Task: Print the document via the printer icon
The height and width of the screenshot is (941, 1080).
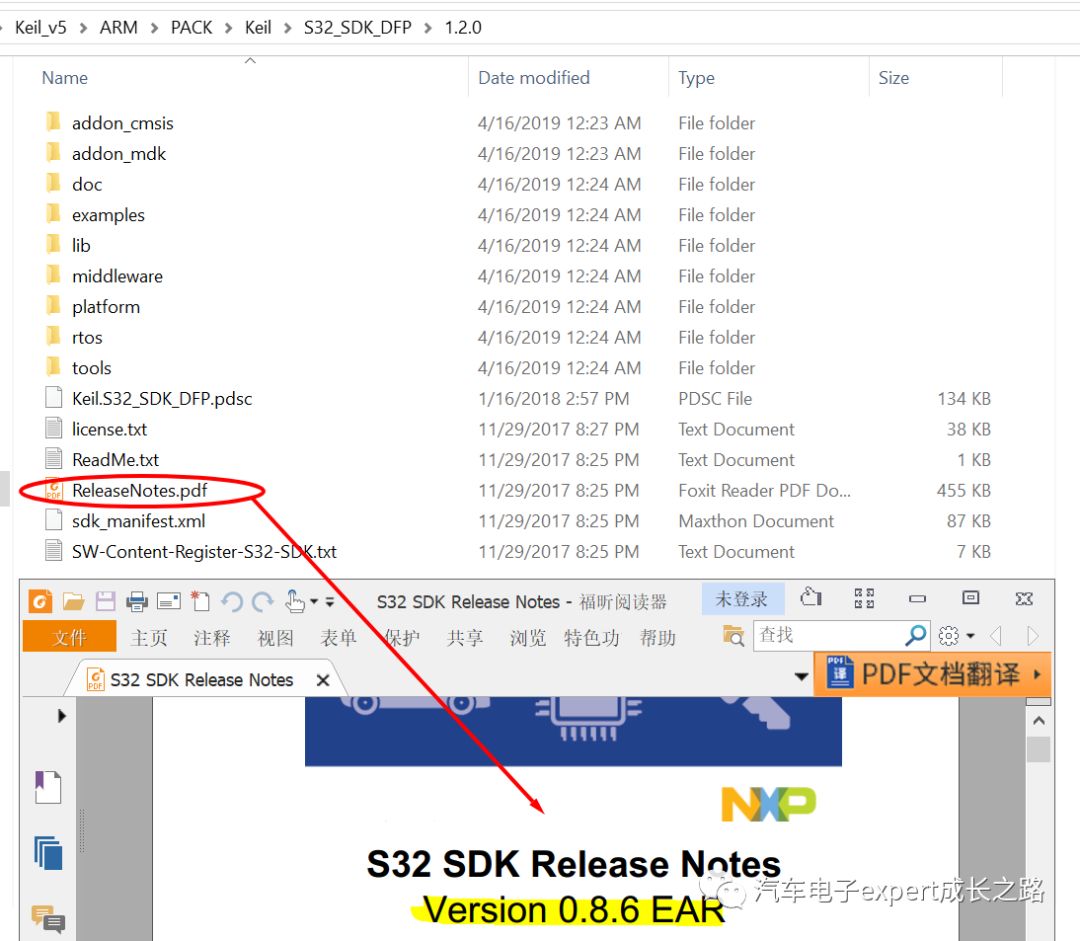Action: point(137,602)
